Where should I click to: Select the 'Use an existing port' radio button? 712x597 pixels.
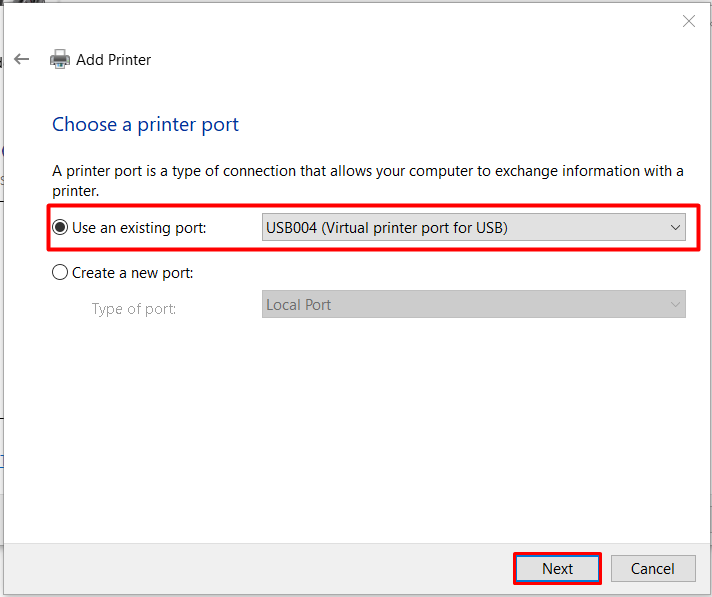click(60, 228)
